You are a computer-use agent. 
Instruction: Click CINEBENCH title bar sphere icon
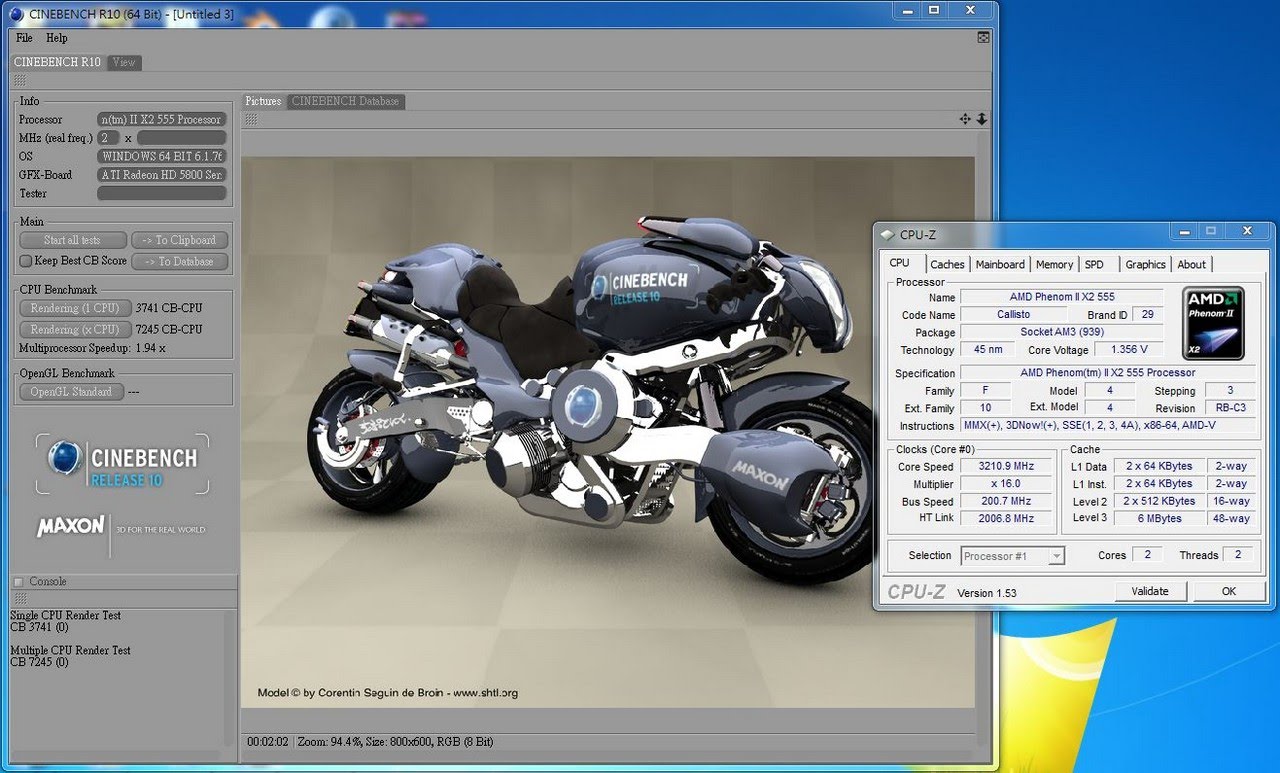pos(16,12)
